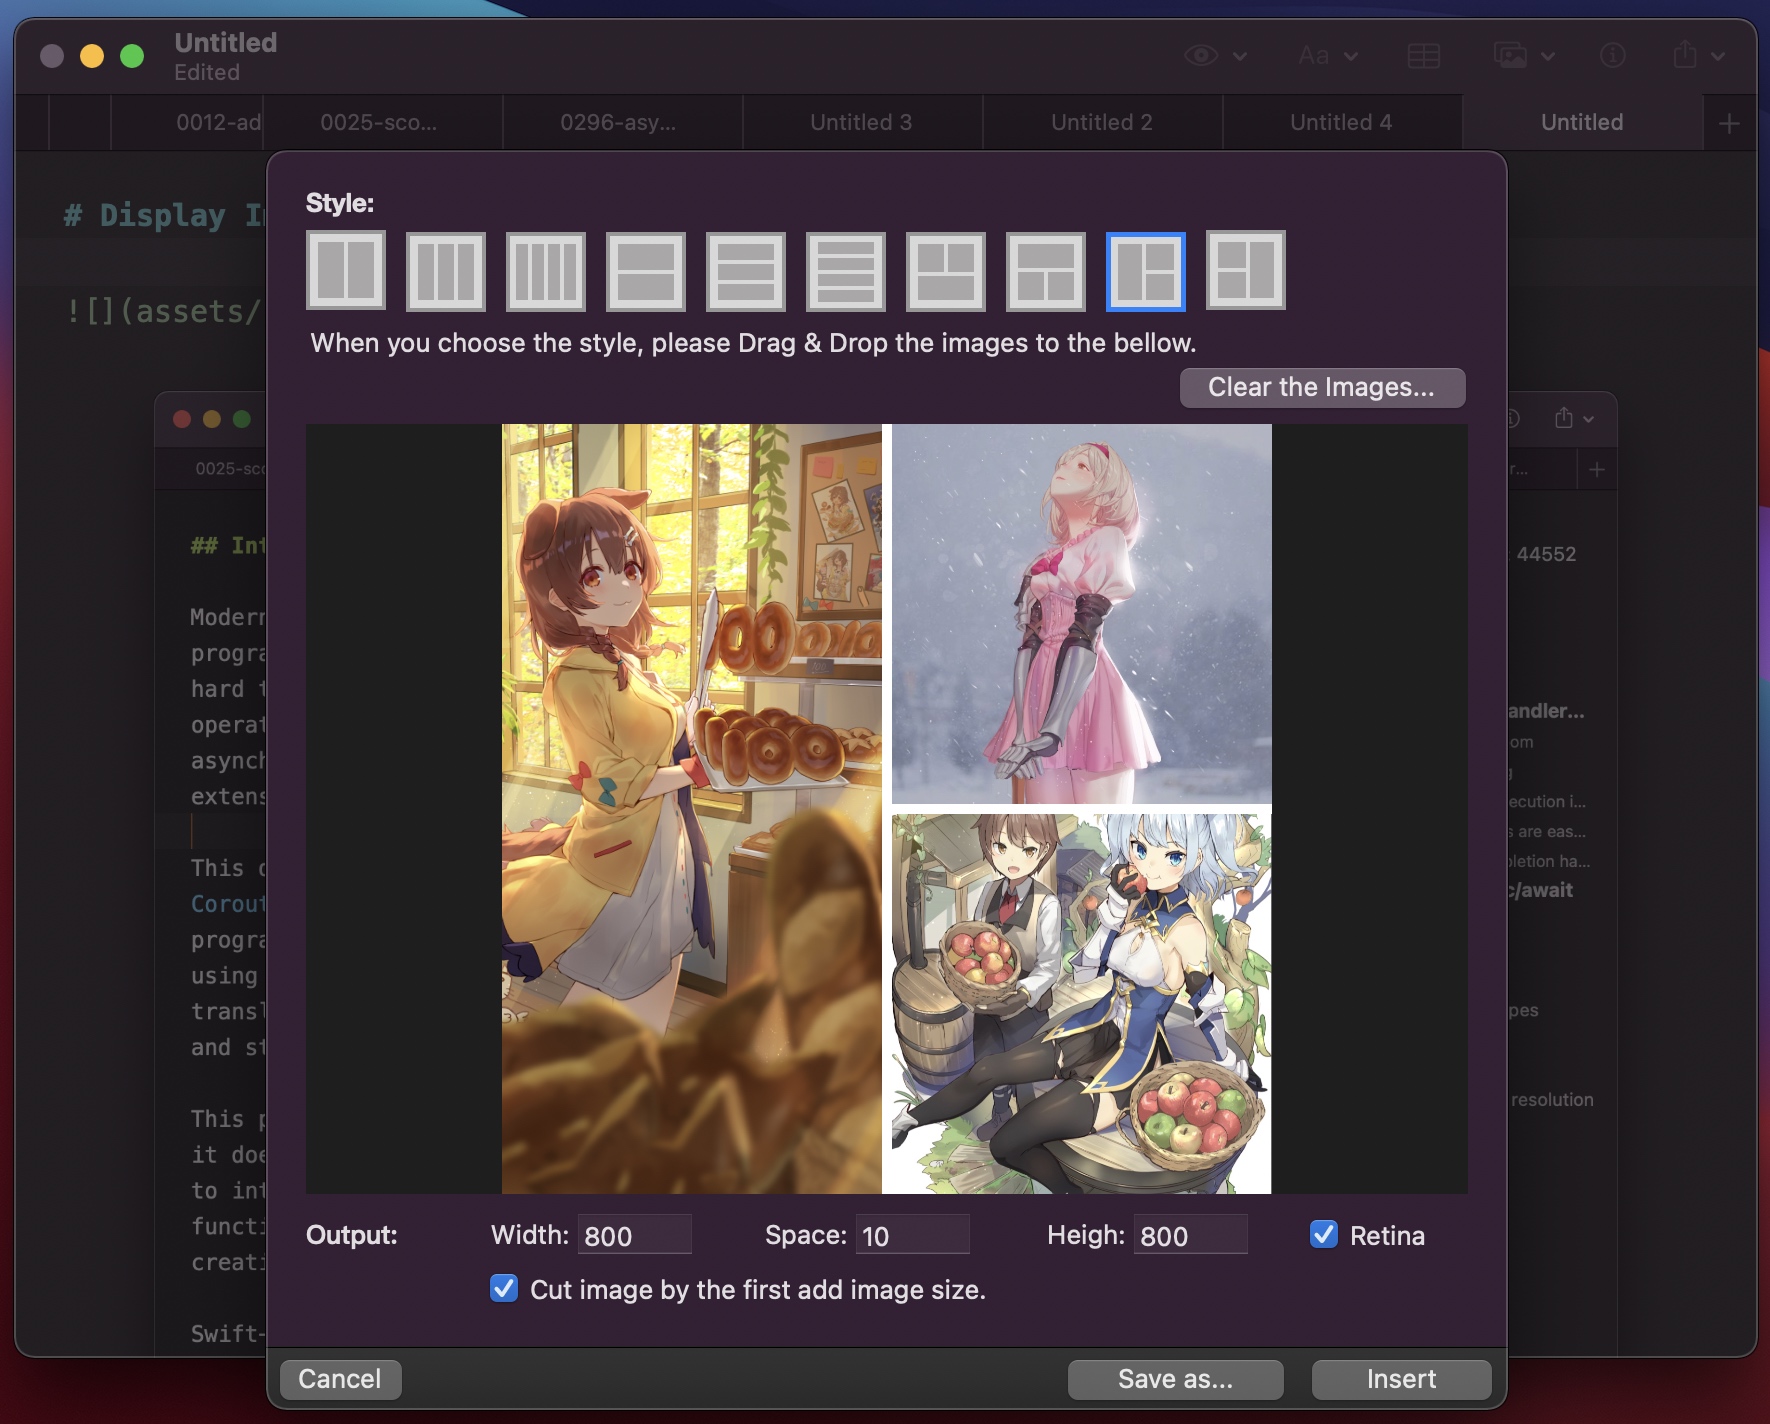The width and height of the screenshot is (1770, 1424).
Task: Switch to the Untitled 4 tab
Action: 1342,123
